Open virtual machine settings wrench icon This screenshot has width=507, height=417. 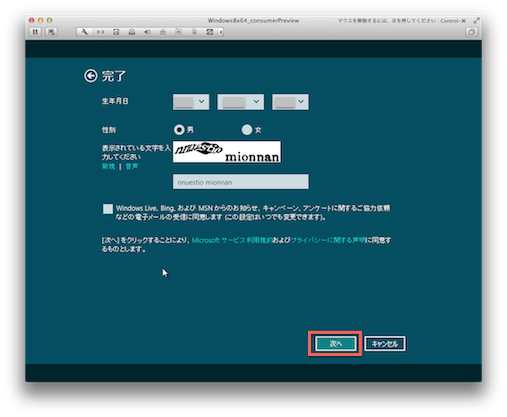84,32
